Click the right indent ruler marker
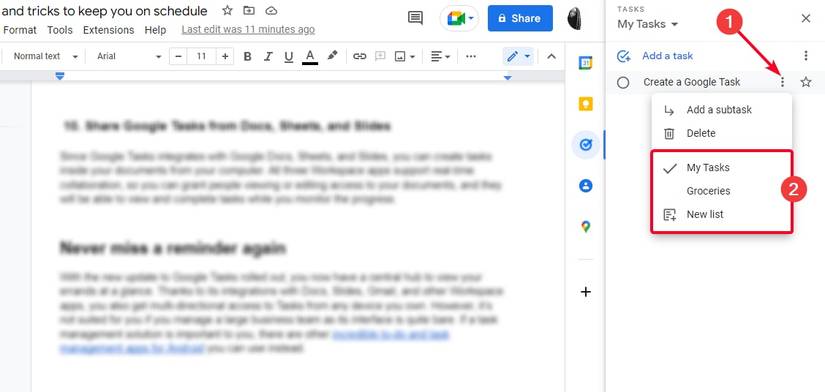The image size is (825, 392). coord(507,78)
